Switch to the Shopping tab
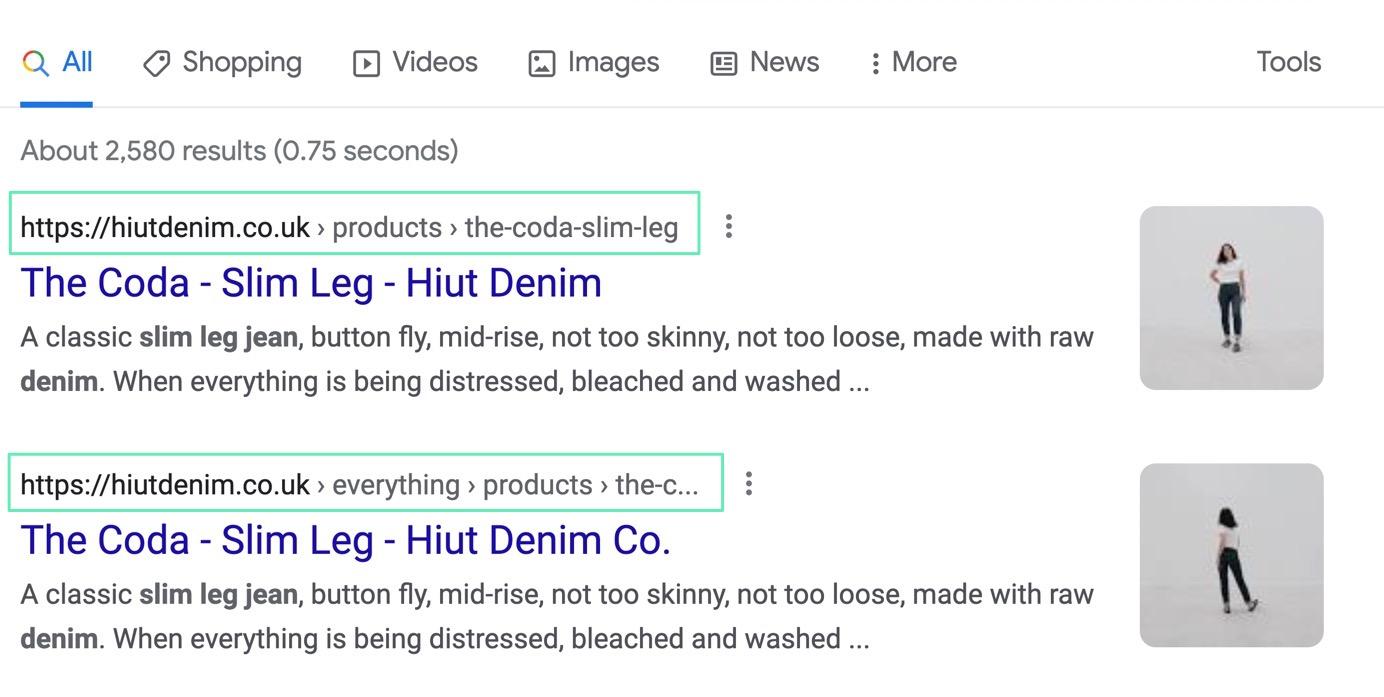This screenshot has width=1384, height=697. [x=222, y=62]
